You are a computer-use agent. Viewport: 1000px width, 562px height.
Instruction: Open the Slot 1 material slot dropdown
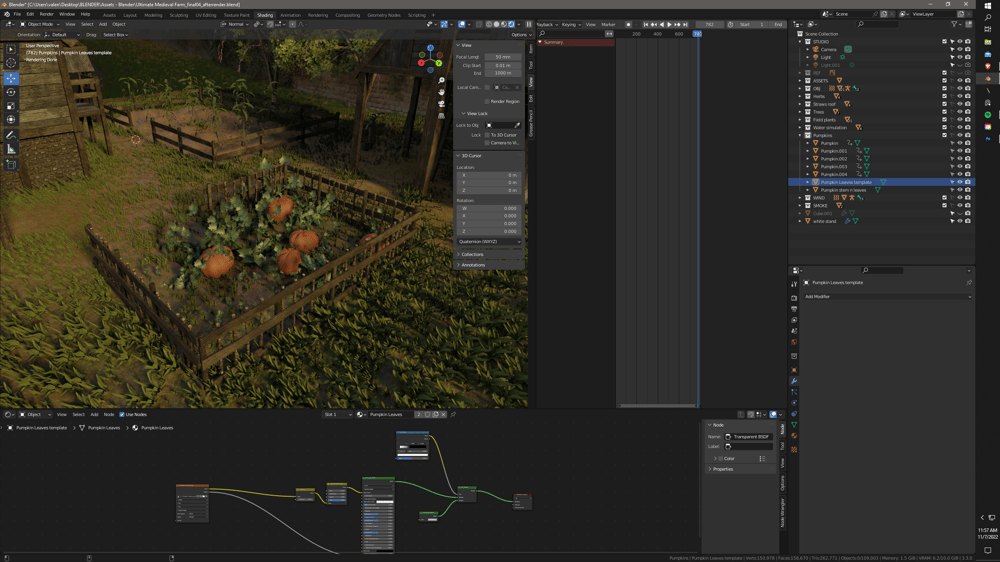point(337,415)
